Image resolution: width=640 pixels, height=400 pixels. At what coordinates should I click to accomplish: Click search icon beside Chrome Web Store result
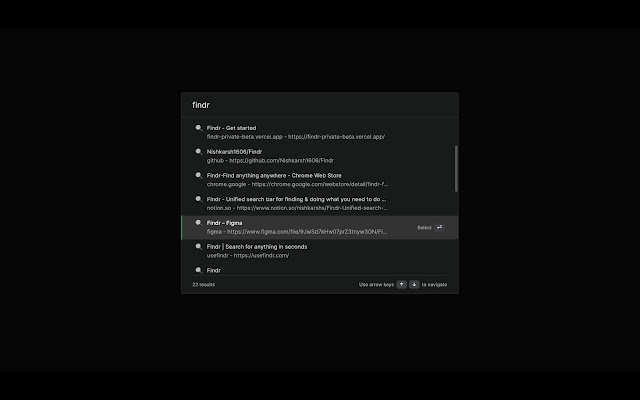click(x=198, y=176)
